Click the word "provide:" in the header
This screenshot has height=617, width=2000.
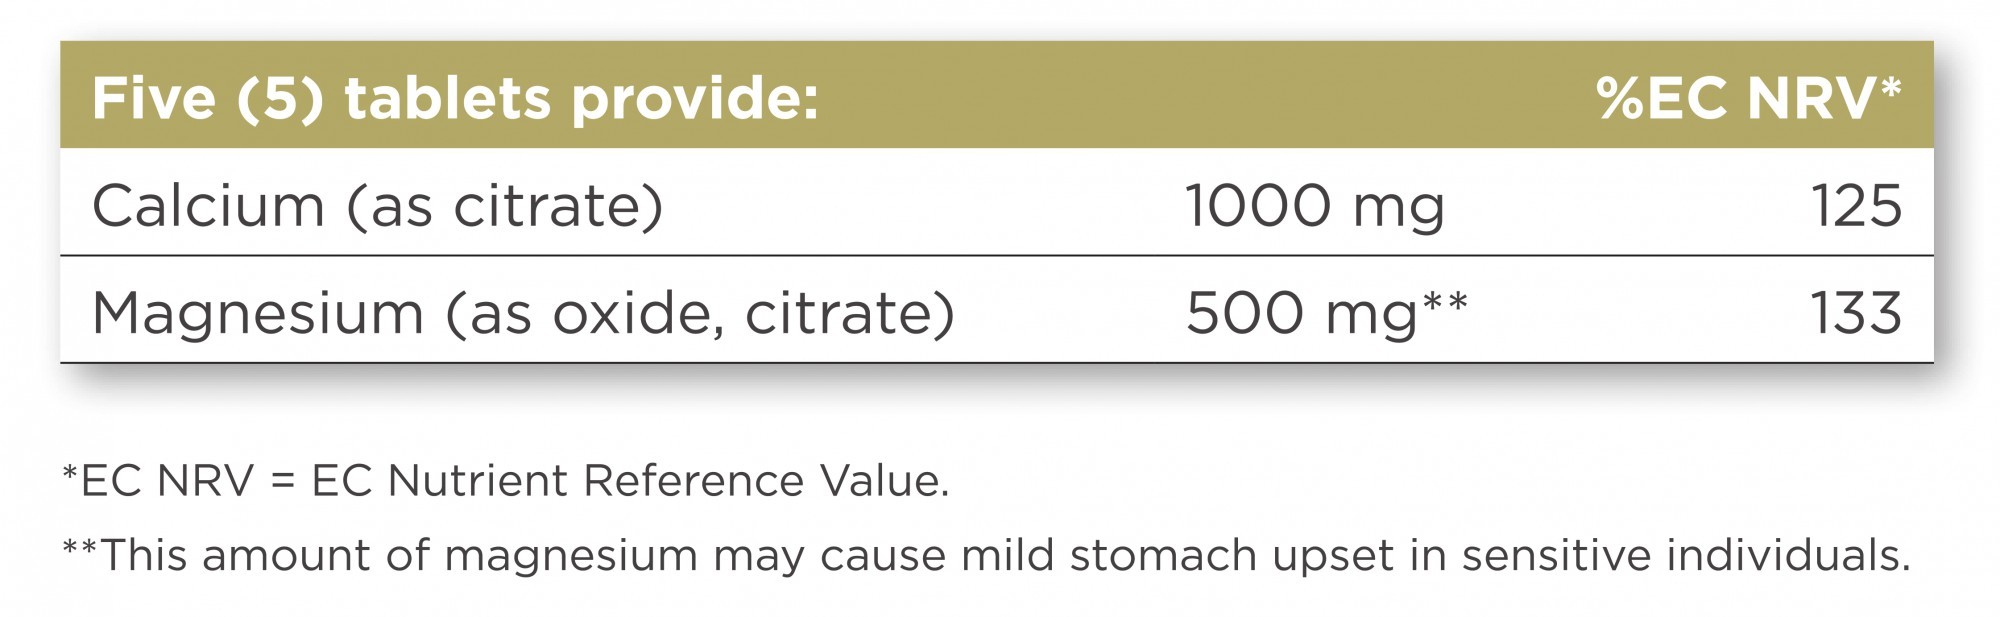tap(695, 99)
